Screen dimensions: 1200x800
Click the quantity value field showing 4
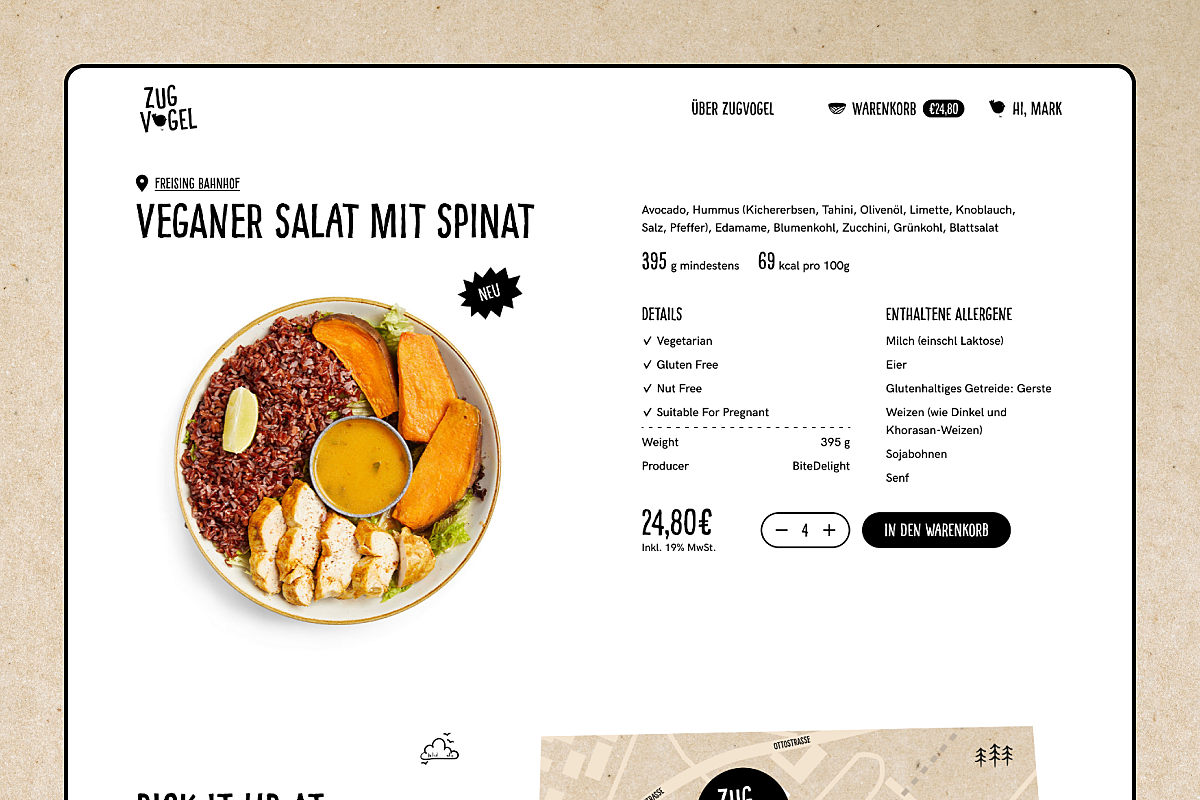805,530
